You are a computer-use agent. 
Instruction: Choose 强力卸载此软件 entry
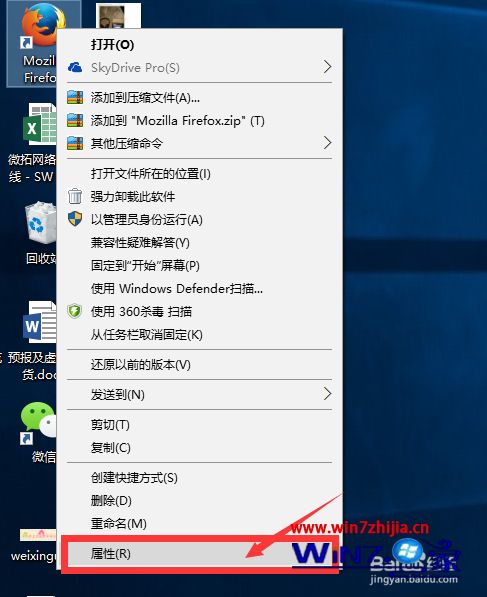pos(200,196)
